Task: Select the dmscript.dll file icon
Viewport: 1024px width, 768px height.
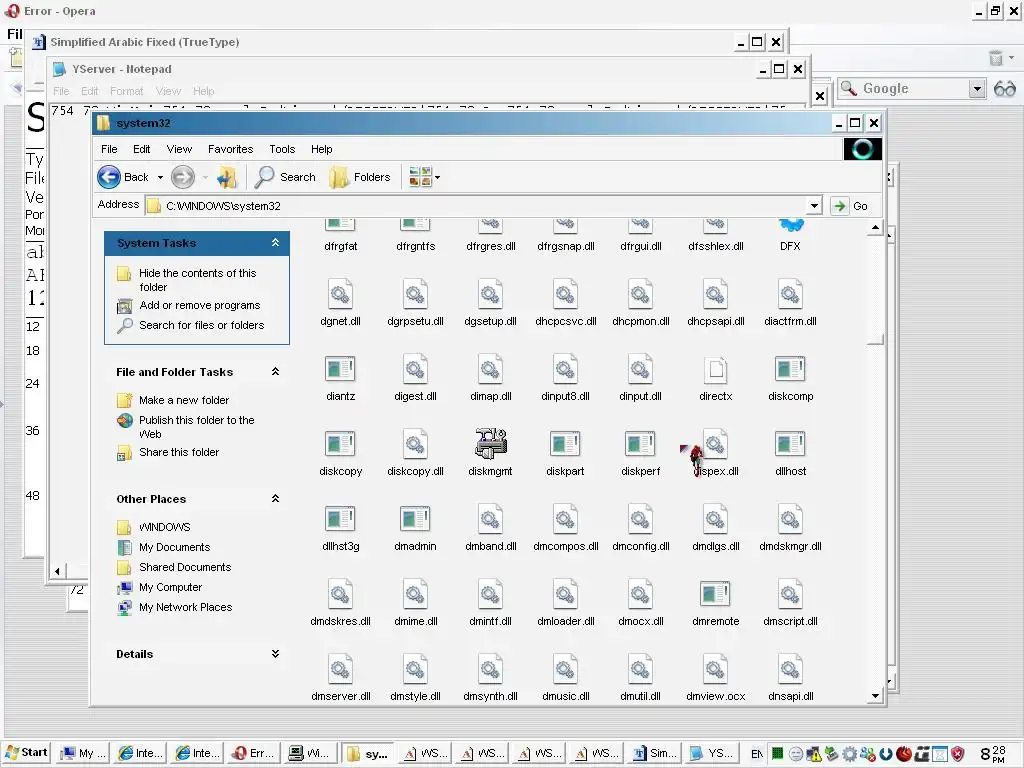Action: pos(790,594)
